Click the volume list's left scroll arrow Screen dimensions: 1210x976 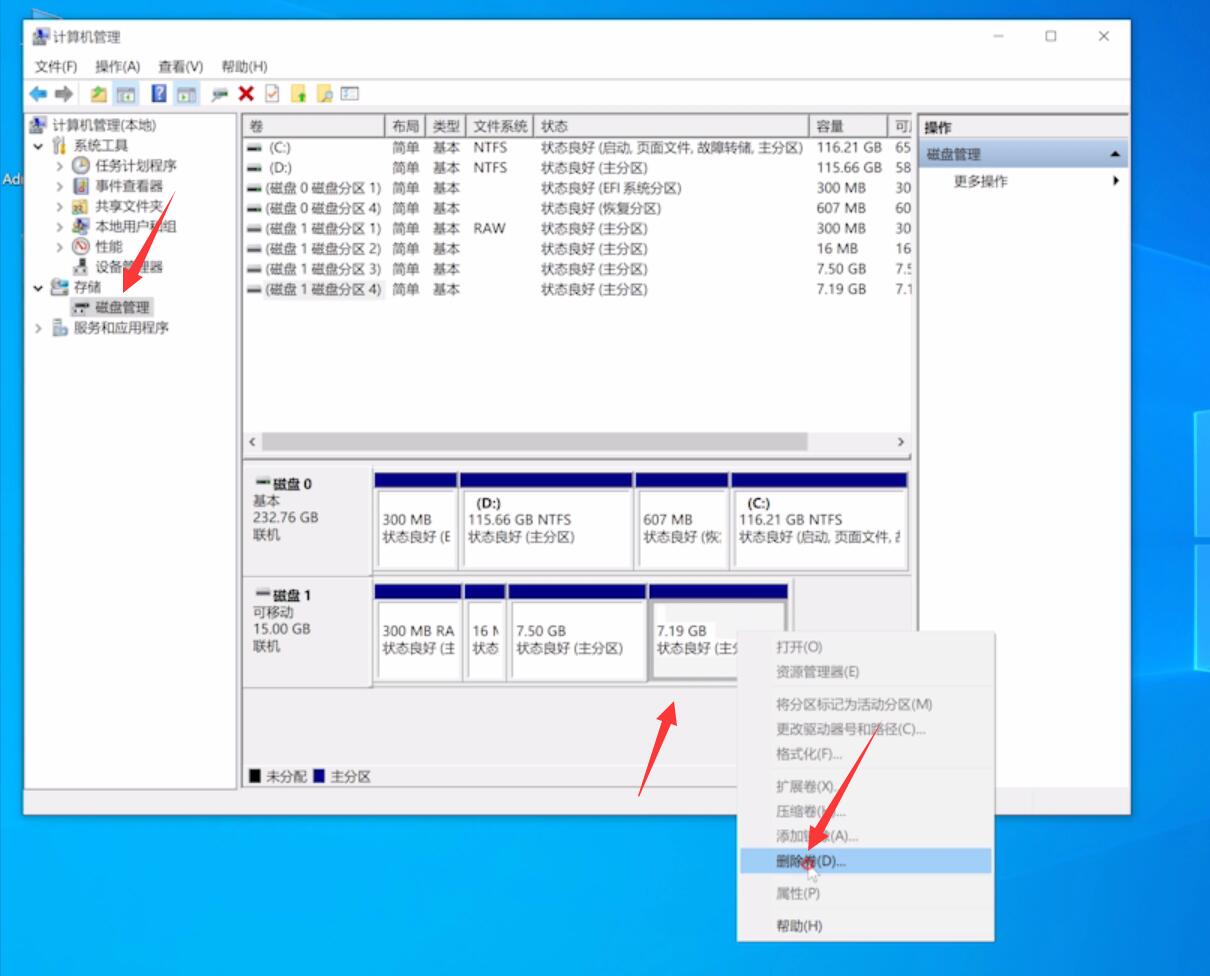click(x=252, y=442)
